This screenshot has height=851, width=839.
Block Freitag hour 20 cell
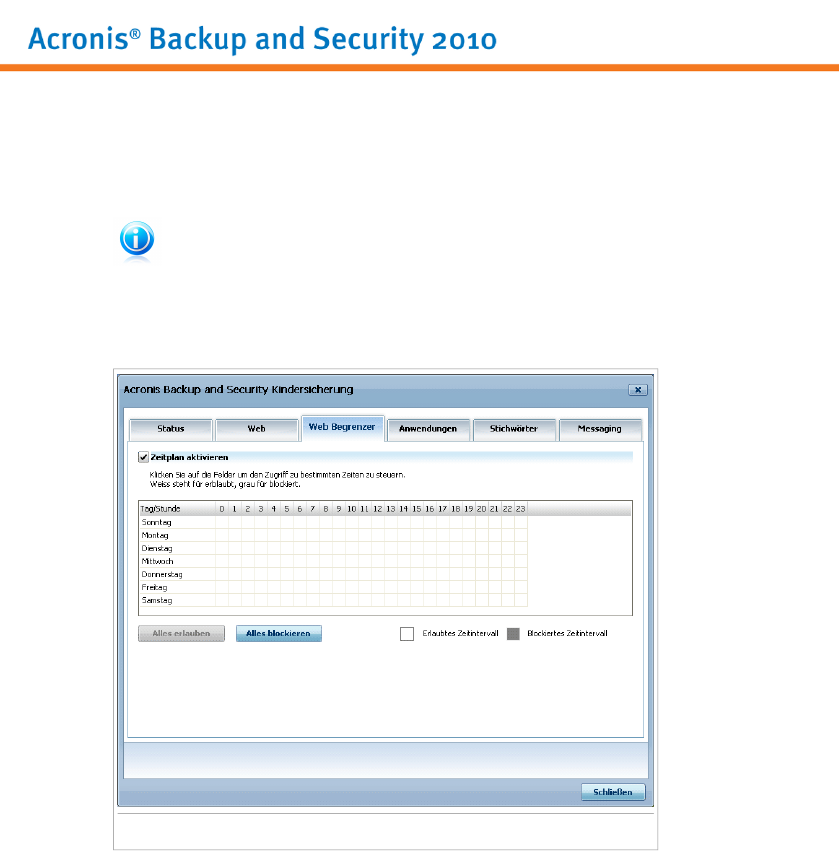pyautogui.click(x=481, y=587)
